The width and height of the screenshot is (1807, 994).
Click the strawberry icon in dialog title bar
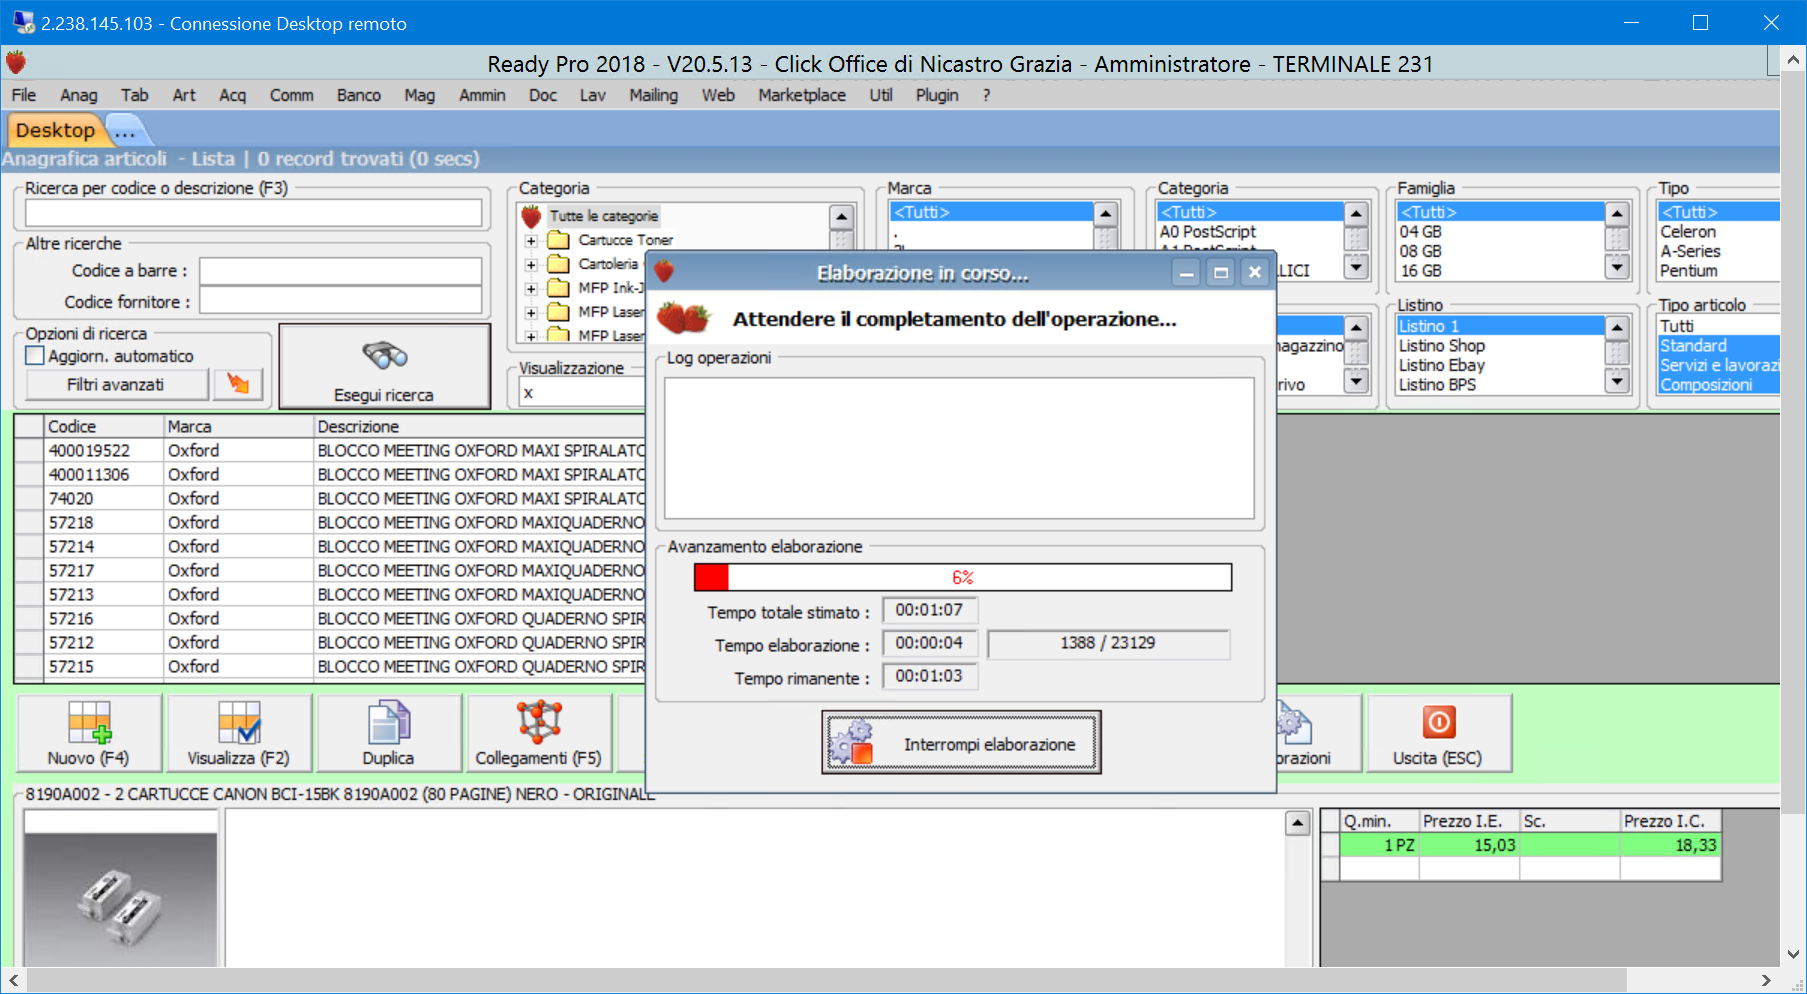[x=664, y=272]
